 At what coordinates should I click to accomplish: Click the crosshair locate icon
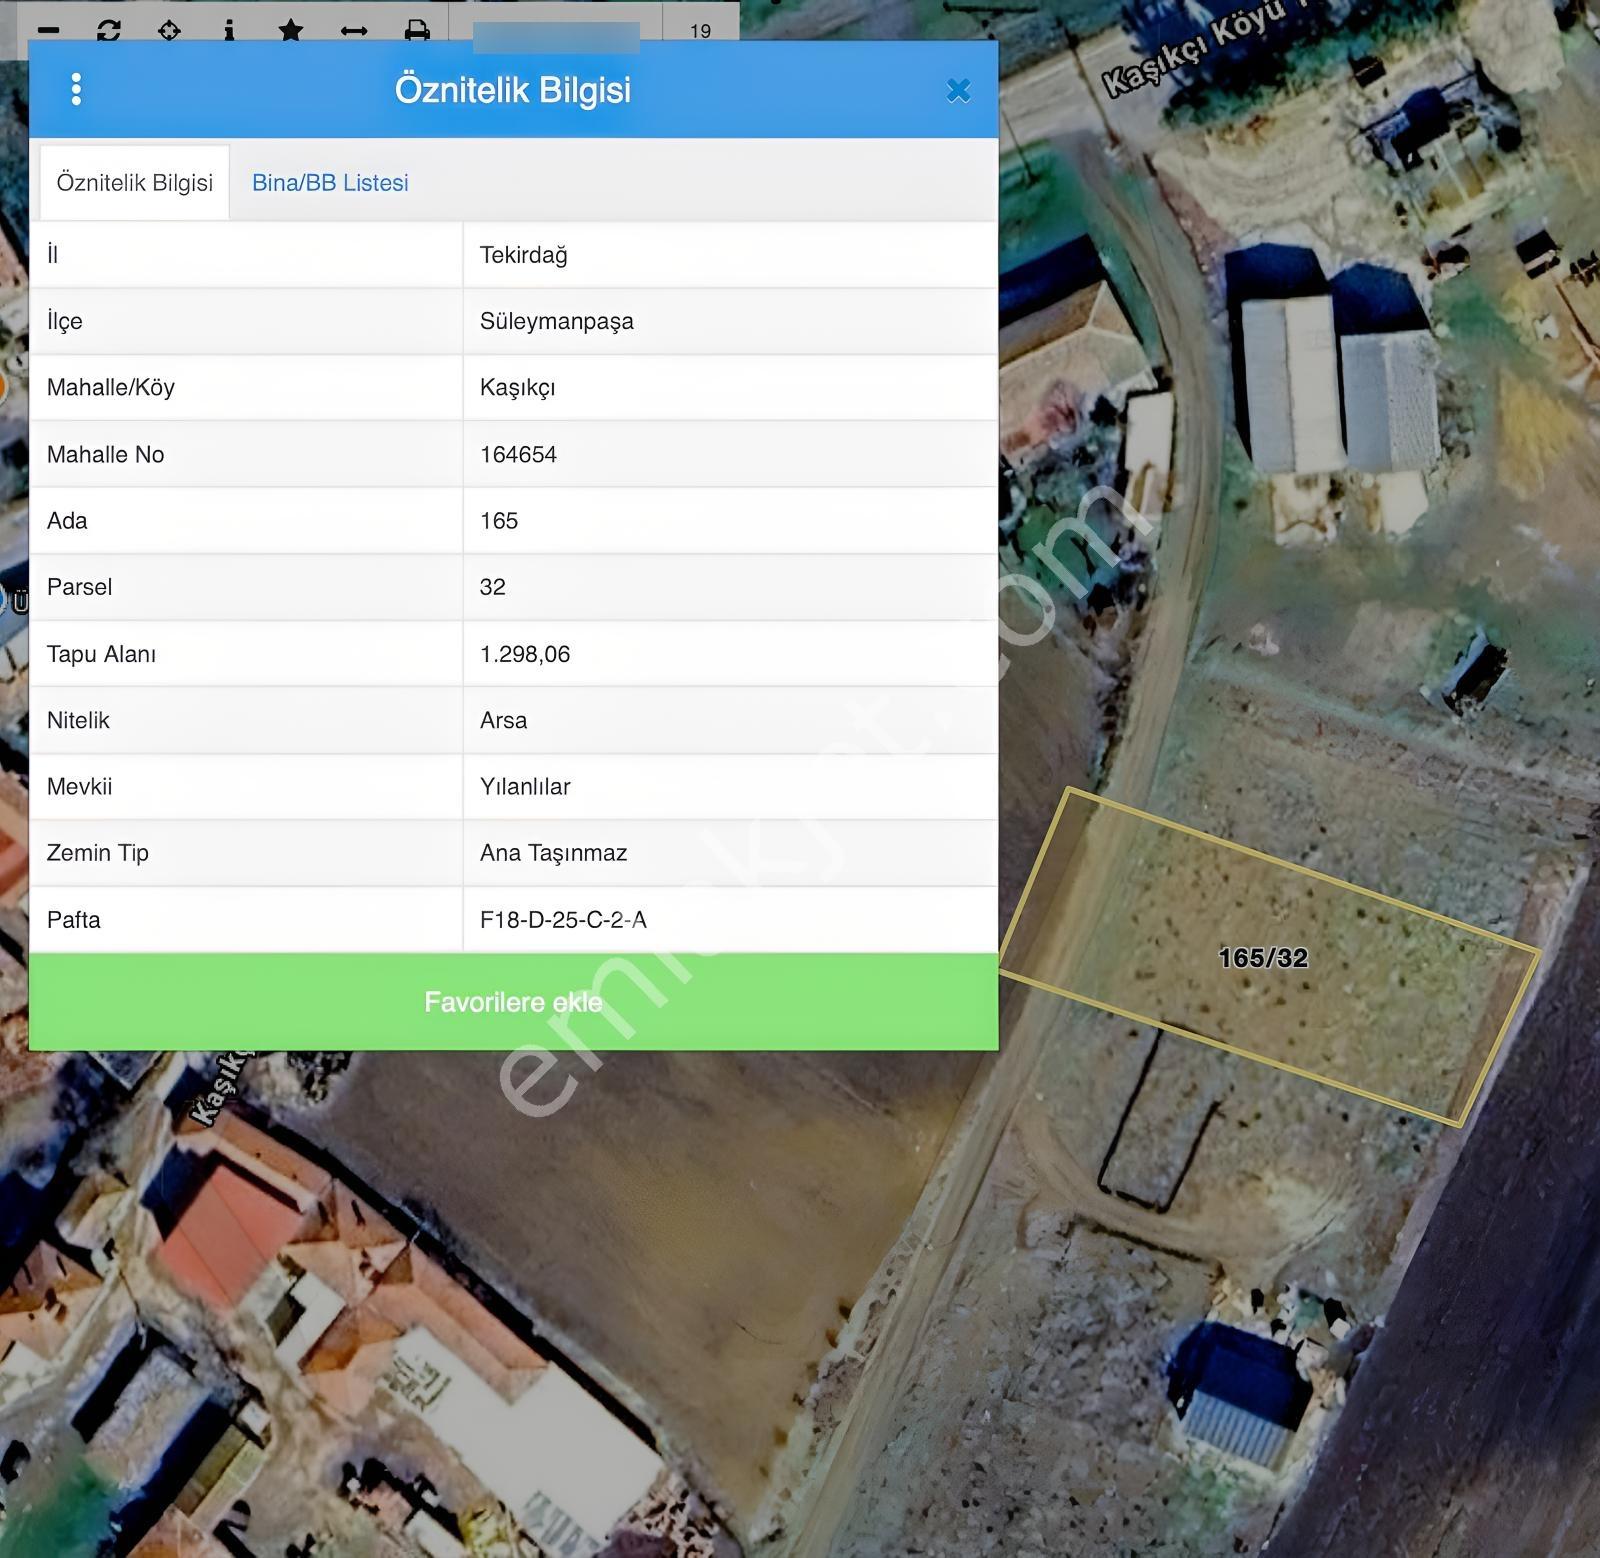(169, 31)
